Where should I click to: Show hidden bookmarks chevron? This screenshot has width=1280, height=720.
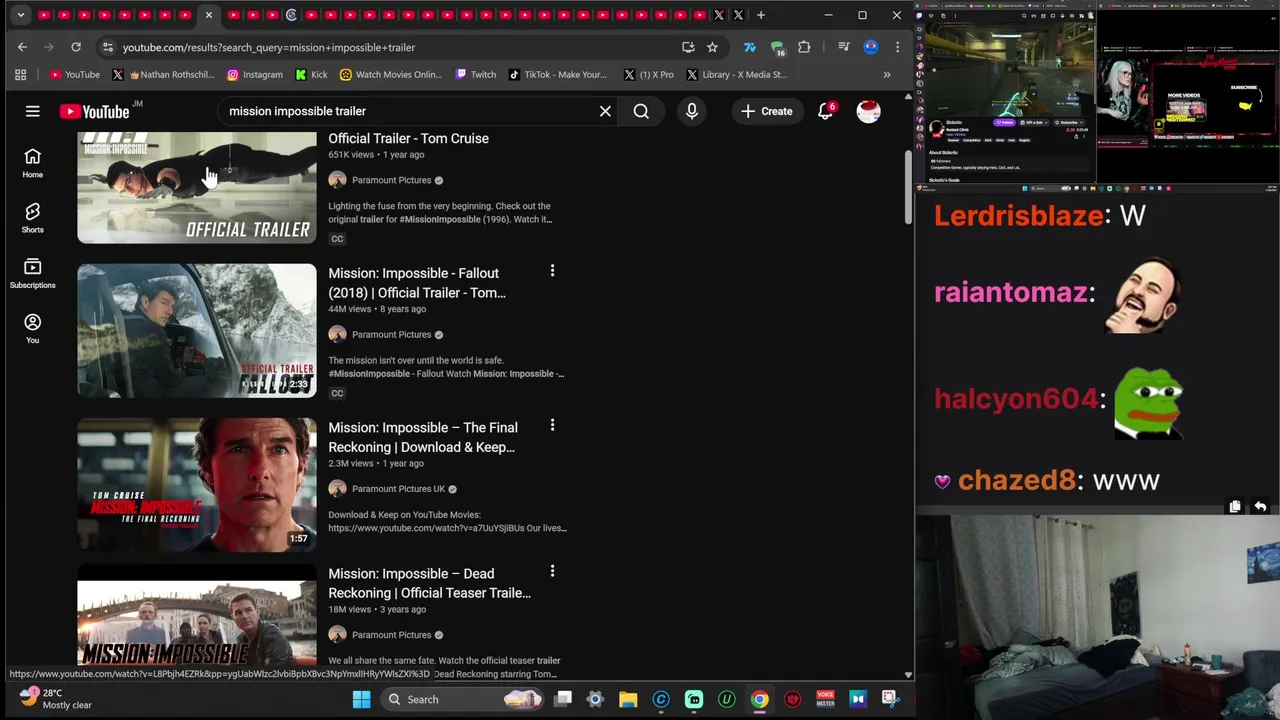click(x=886, y=74)
